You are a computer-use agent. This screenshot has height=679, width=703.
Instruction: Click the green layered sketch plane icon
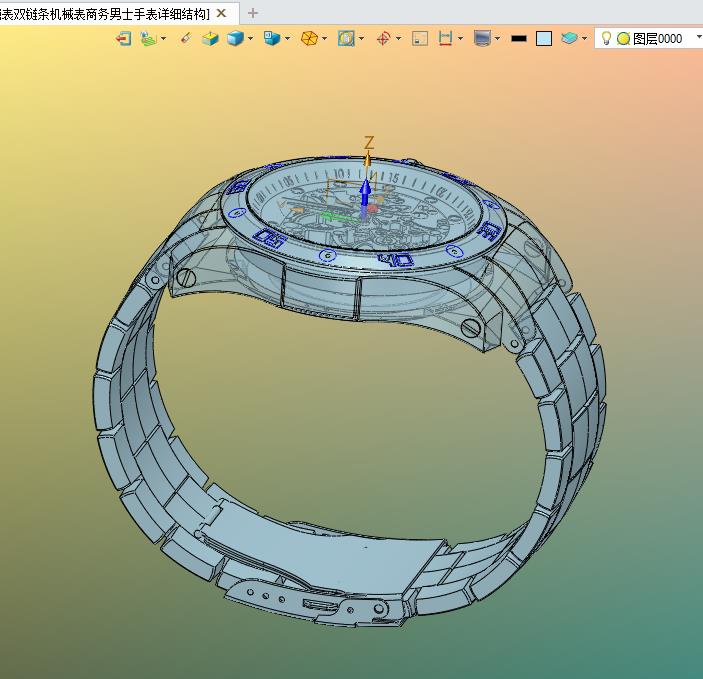point(148,39)
